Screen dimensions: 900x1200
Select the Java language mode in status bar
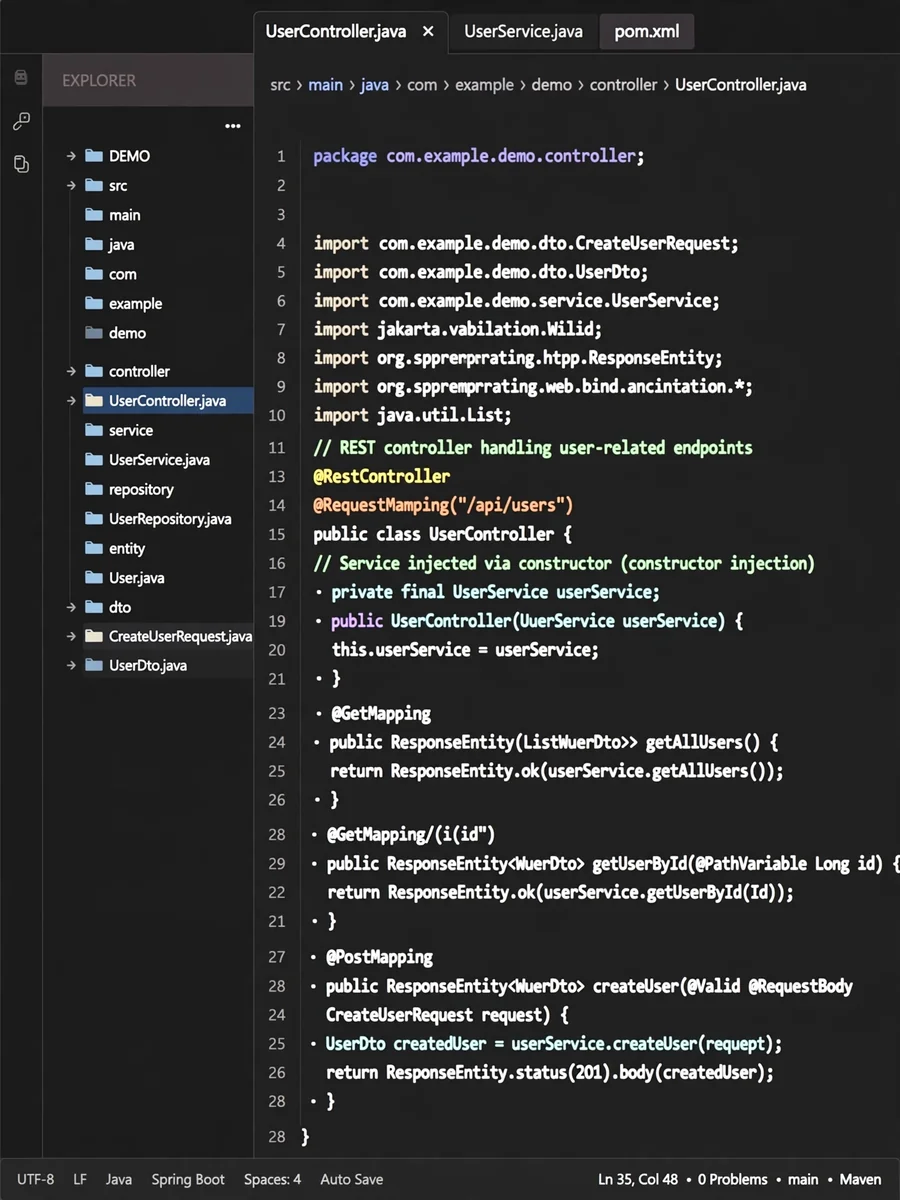(119, 1179)
